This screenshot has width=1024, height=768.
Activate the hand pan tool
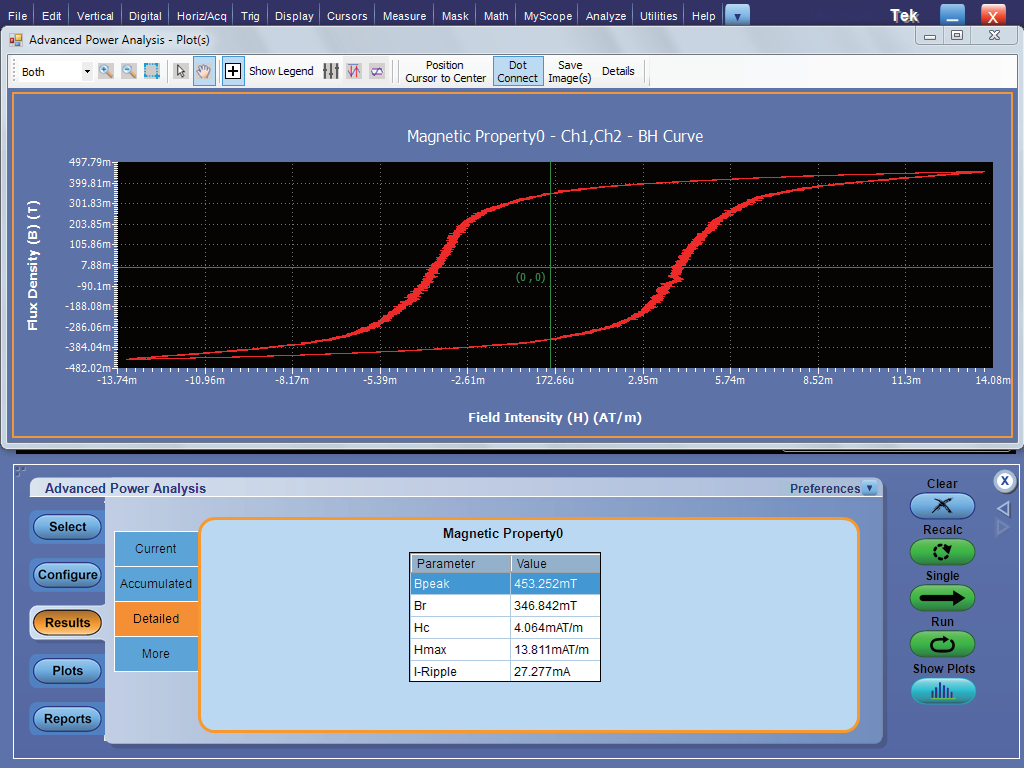point(204,71)
